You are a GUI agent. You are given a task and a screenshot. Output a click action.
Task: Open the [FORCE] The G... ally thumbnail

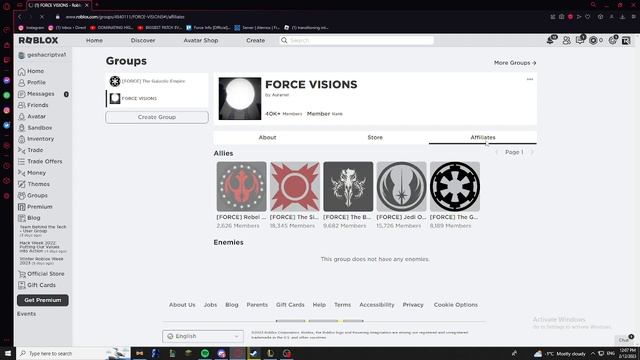455,187
